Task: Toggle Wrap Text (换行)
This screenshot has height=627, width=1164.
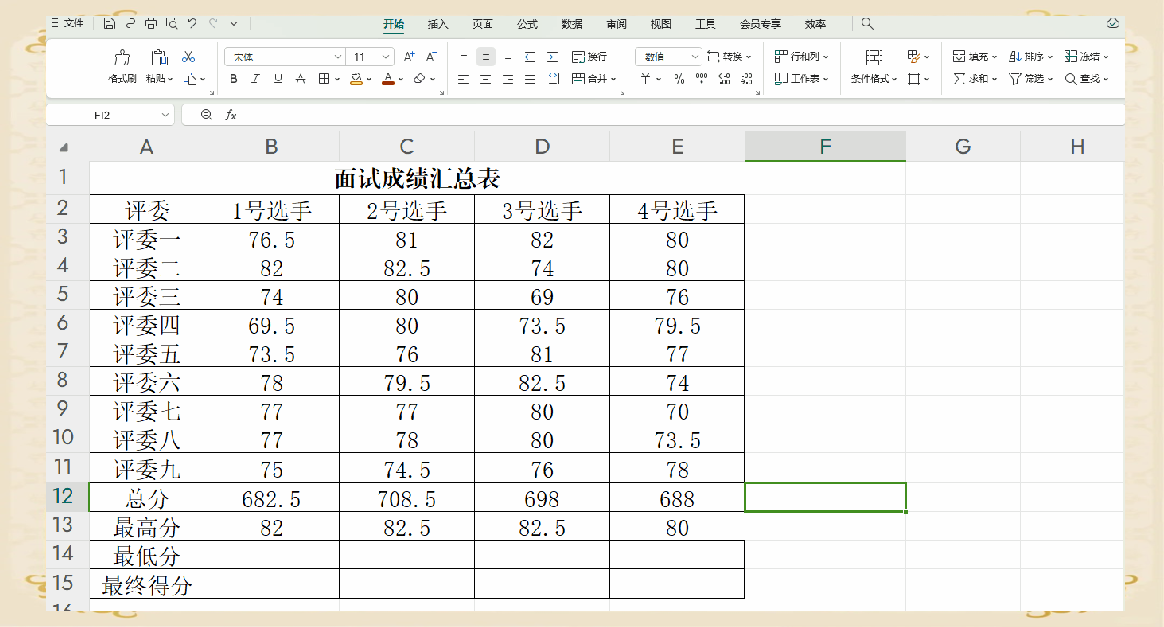Action: pos(589,56)
